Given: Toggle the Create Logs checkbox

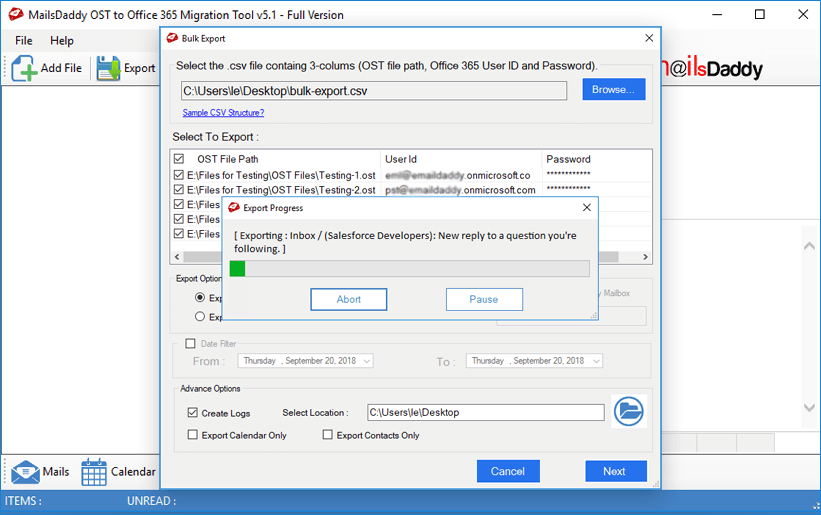Looking at the screenshot, I should click(193, 412).
